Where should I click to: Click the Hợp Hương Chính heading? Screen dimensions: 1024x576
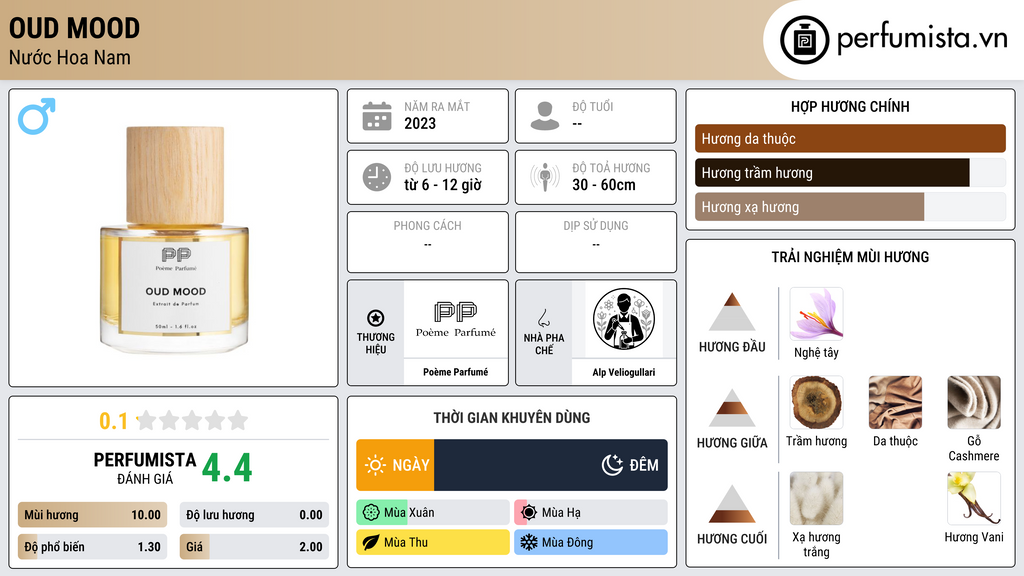tap(850, 106)
